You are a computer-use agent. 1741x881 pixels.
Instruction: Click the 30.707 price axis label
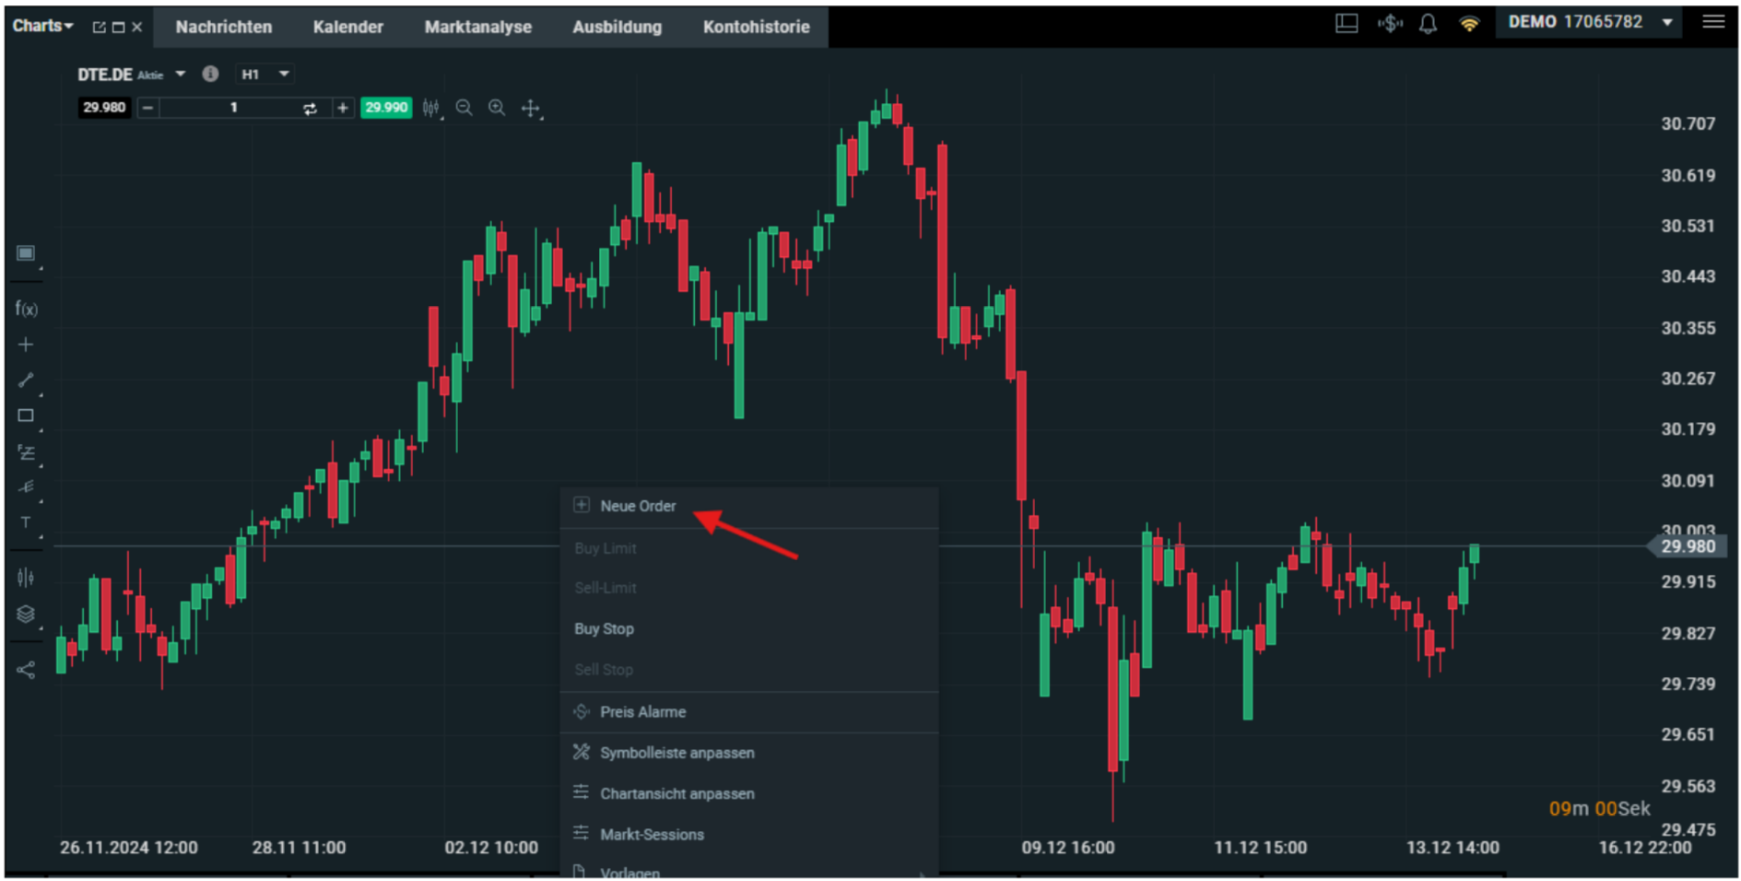click(1688, 124)
